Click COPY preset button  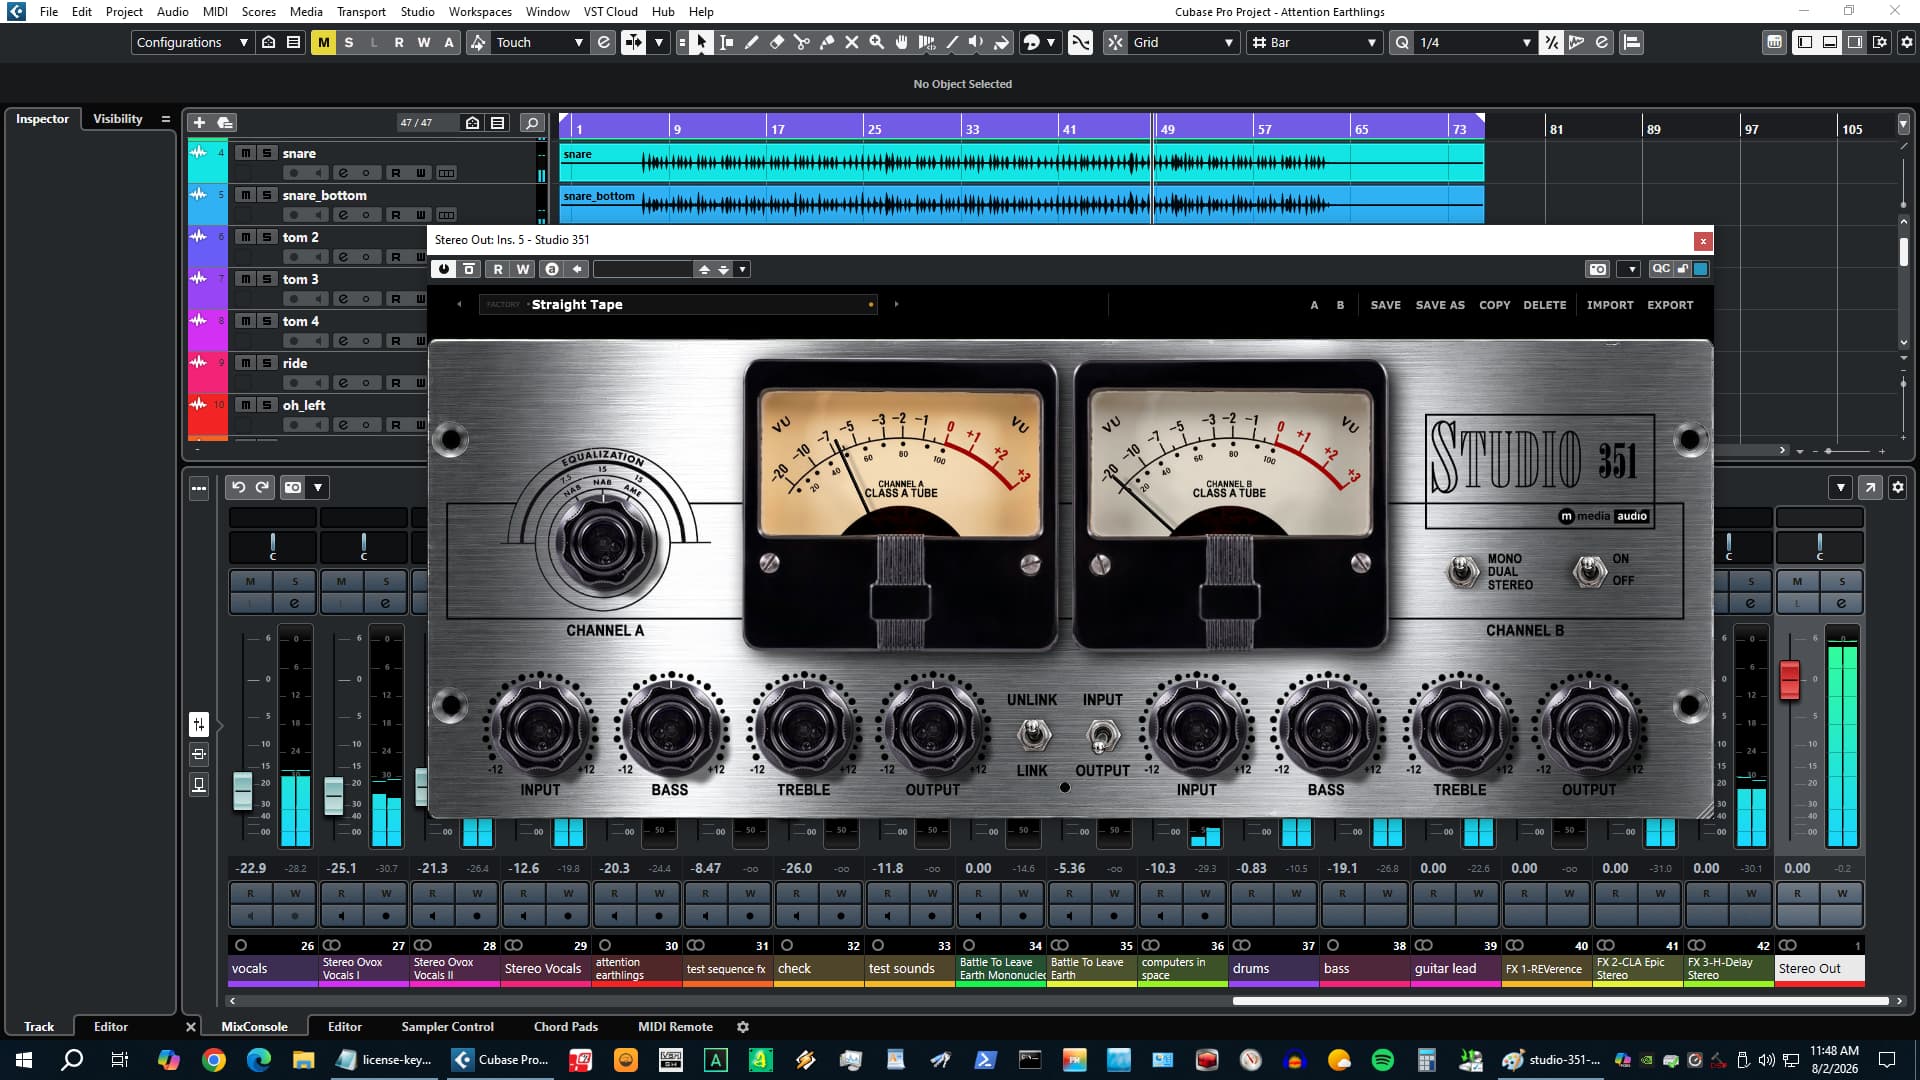1495,305
